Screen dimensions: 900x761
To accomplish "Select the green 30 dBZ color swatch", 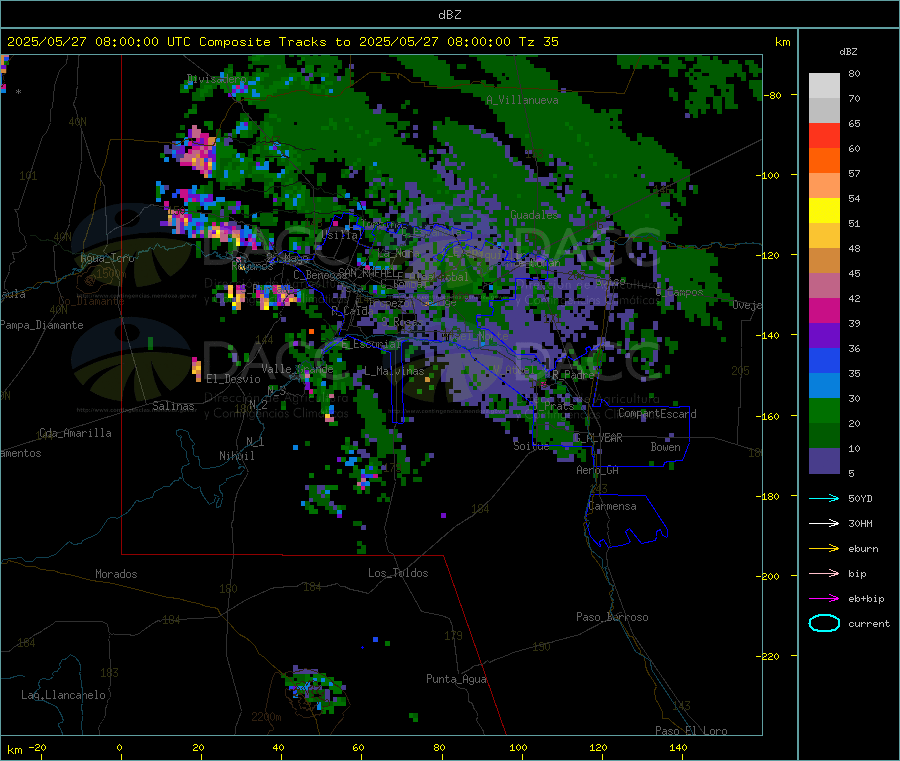I will pos(824,410).
